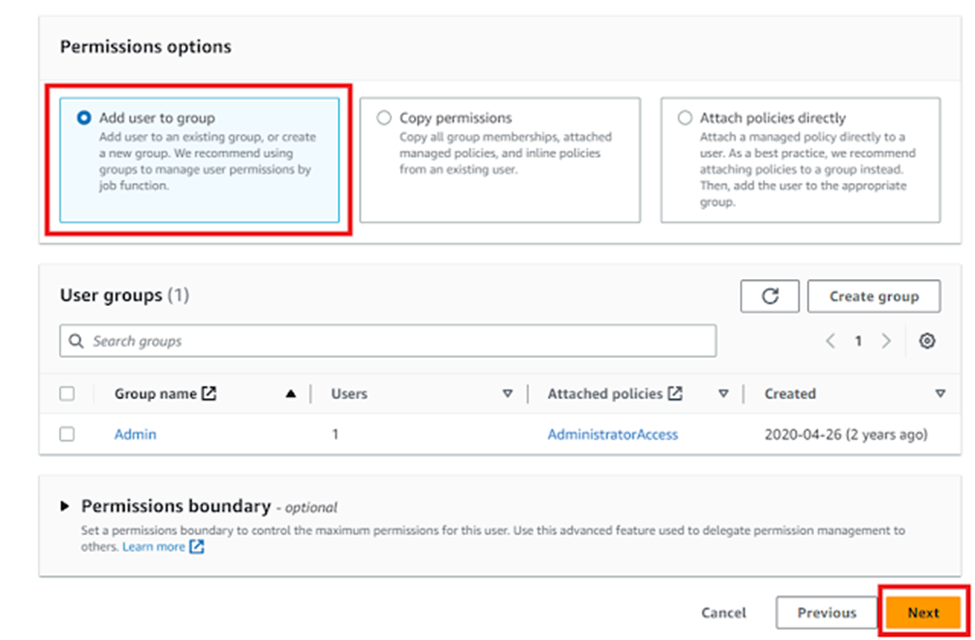Click external link icon beside Group name
Image resolution: width=975 pixels, height=640 pixels.
point(209,394)
